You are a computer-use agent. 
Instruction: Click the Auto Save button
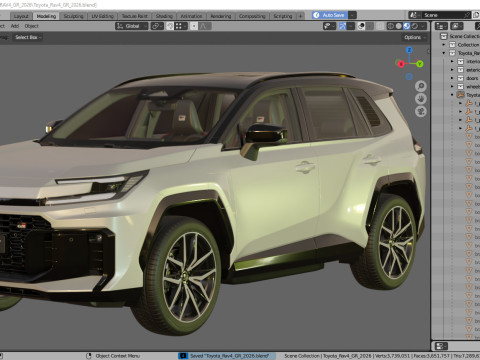click(330, 15)
